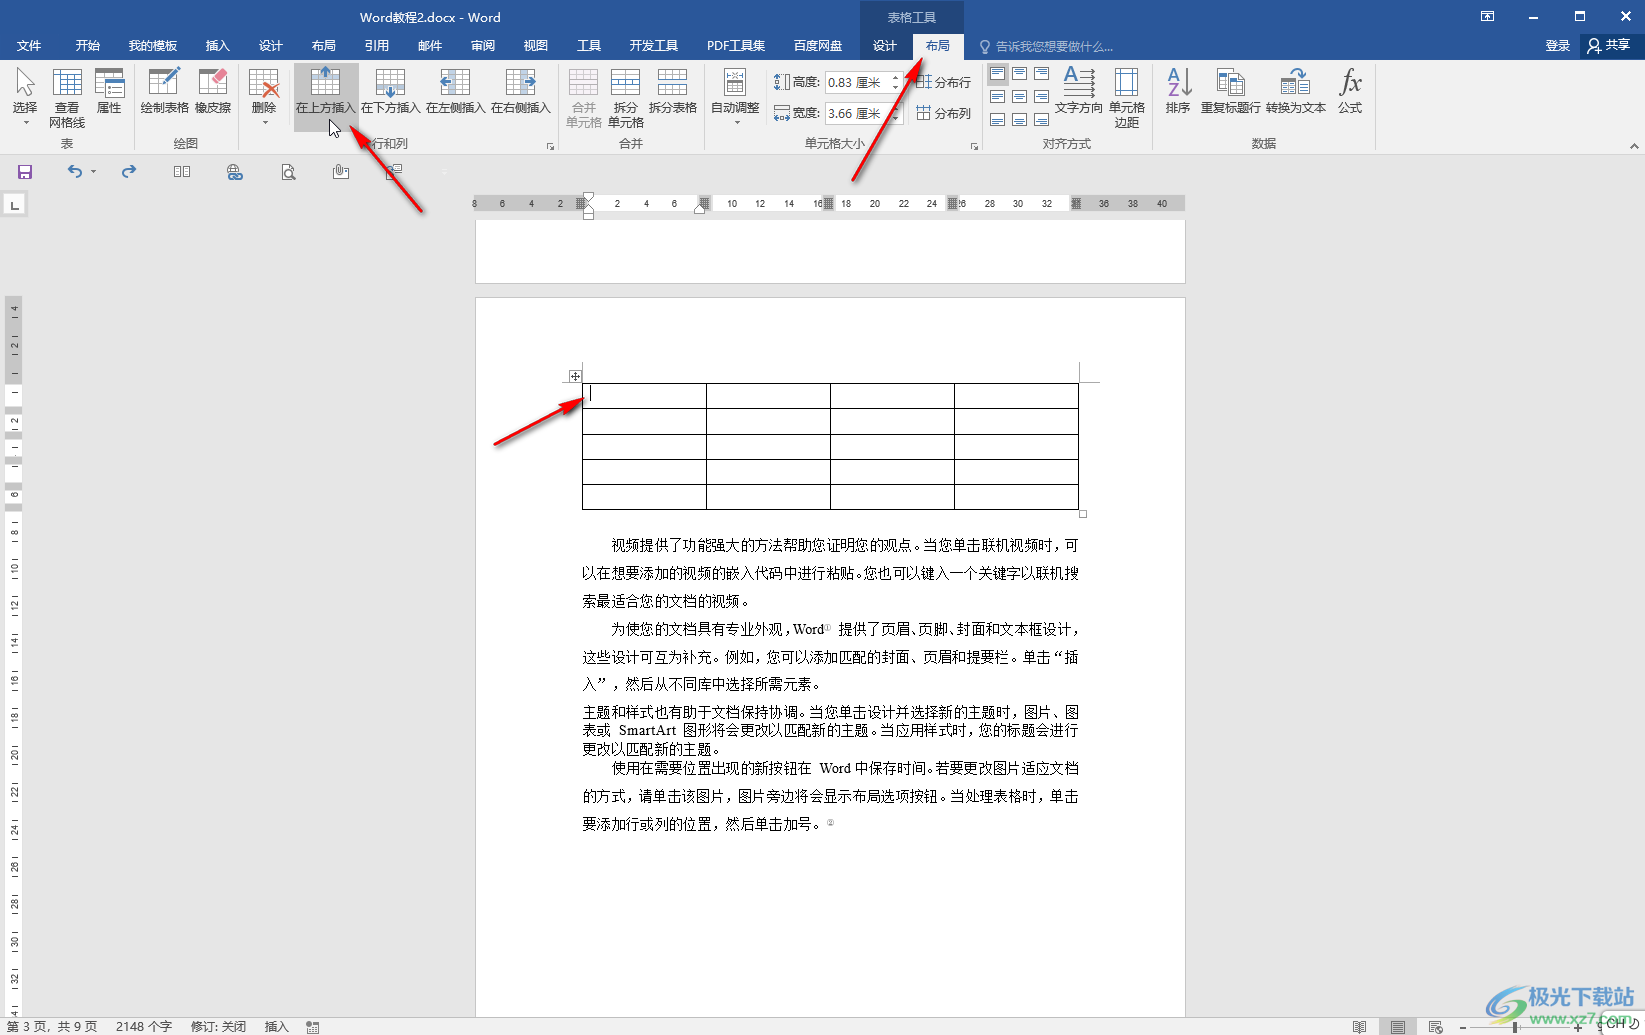
Task: Switch to Table Tools 设计 (Design) tab
Action: [x=885, y=46]
